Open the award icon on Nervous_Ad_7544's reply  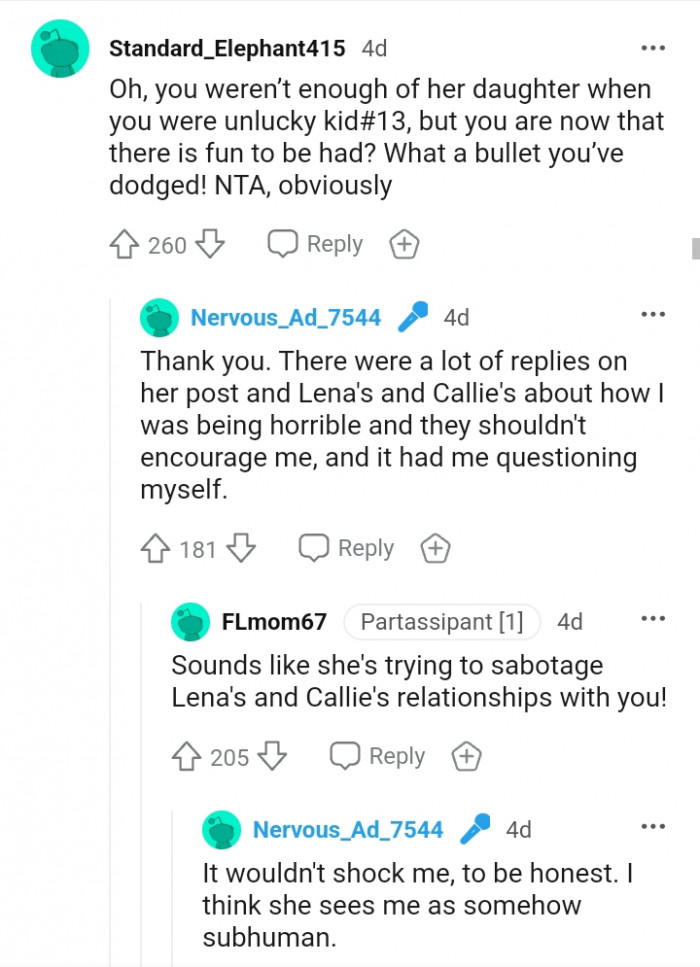[435, 548]
